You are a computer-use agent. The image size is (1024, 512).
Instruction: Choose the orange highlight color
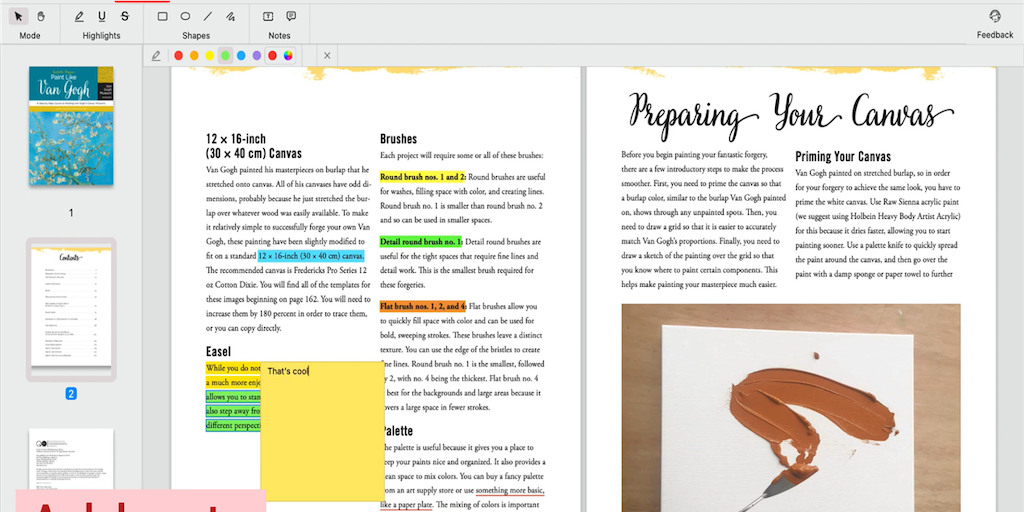(194, 56)
